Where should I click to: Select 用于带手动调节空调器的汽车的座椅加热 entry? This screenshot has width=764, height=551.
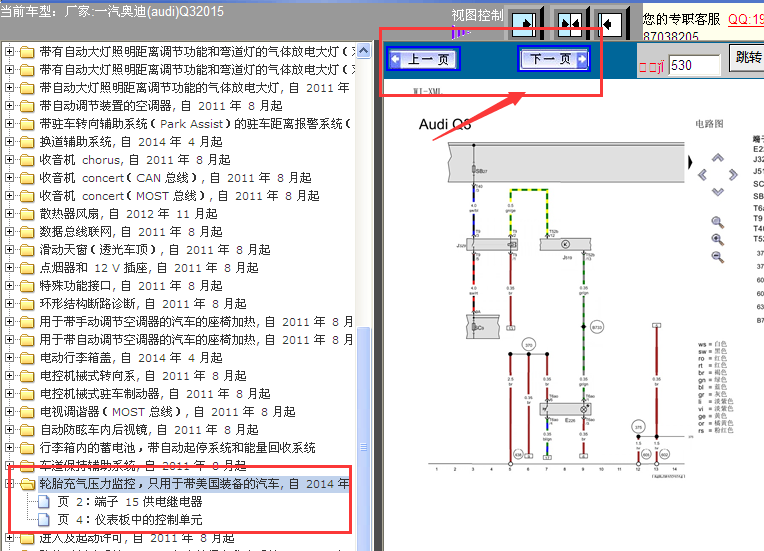196,322
